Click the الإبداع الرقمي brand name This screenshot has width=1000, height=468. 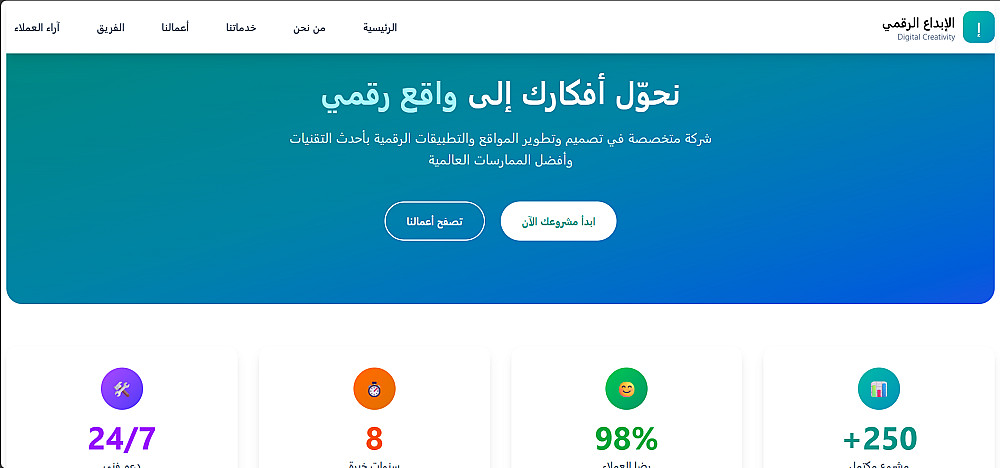pos(918,23)
